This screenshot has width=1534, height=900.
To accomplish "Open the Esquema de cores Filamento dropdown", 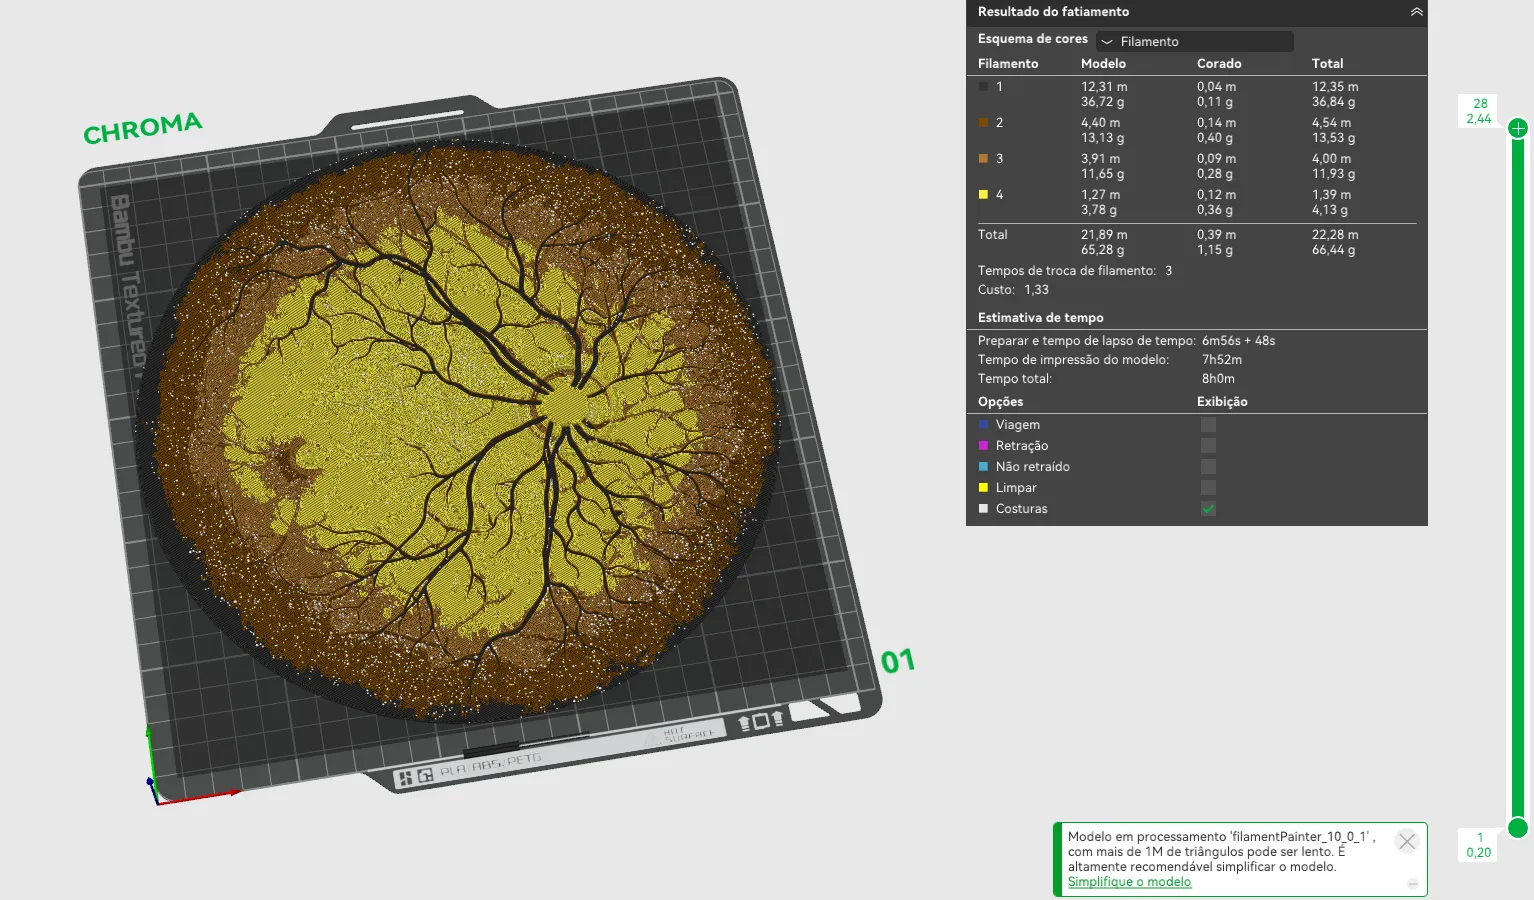I will (1195, 41).
